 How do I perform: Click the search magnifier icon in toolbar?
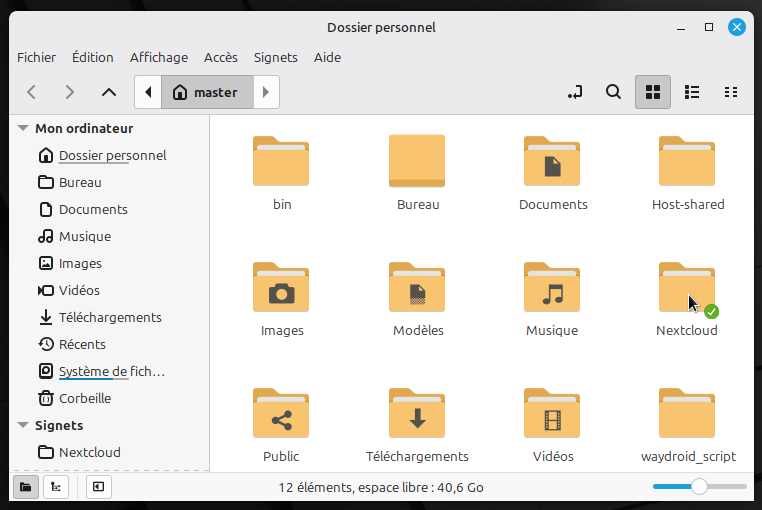(x=613, y=92)
